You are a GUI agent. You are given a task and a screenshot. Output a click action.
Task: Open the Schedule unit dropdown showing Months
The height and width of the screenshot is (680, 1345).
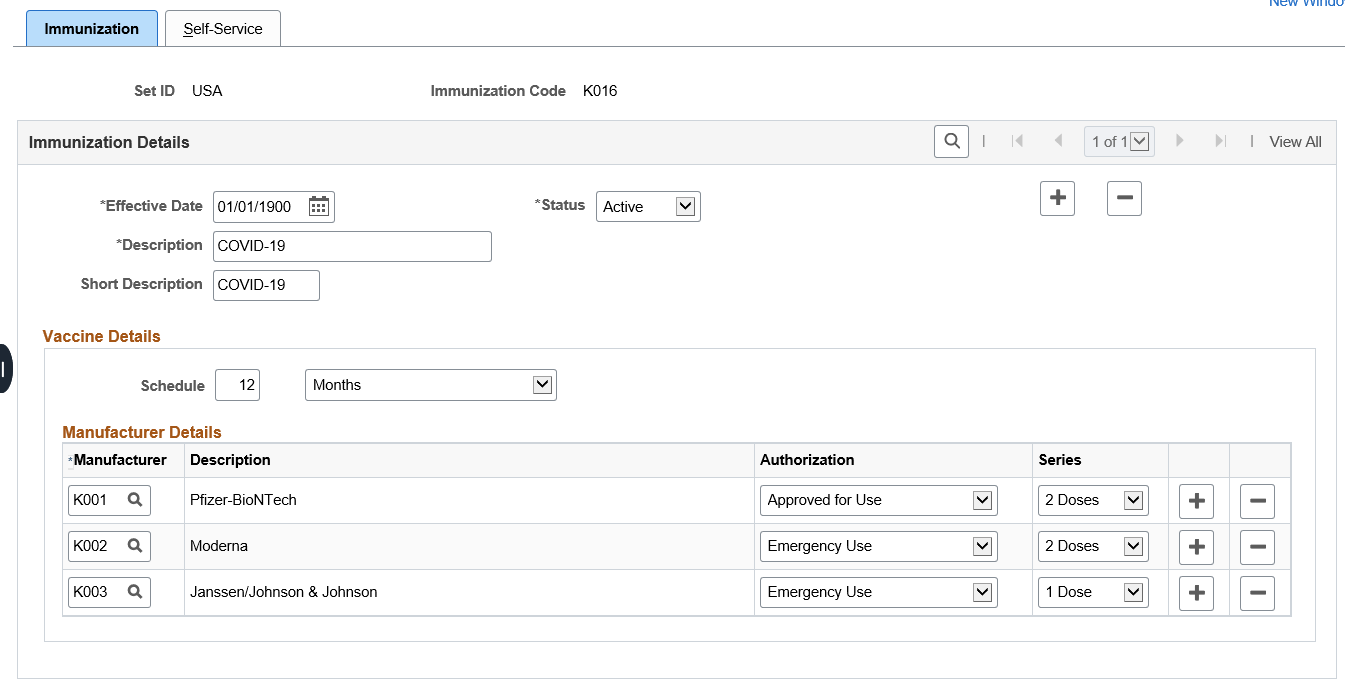[430, 385]
